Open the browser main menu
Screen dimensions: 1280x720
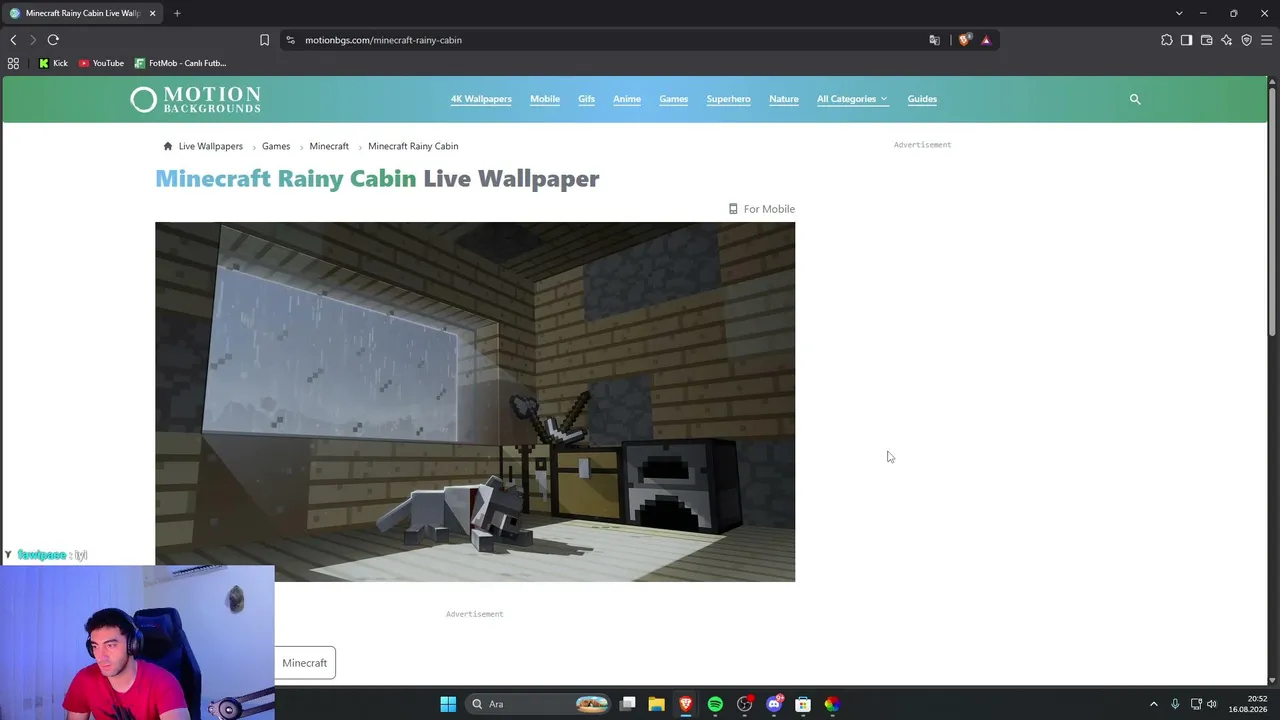point(1267,40)
